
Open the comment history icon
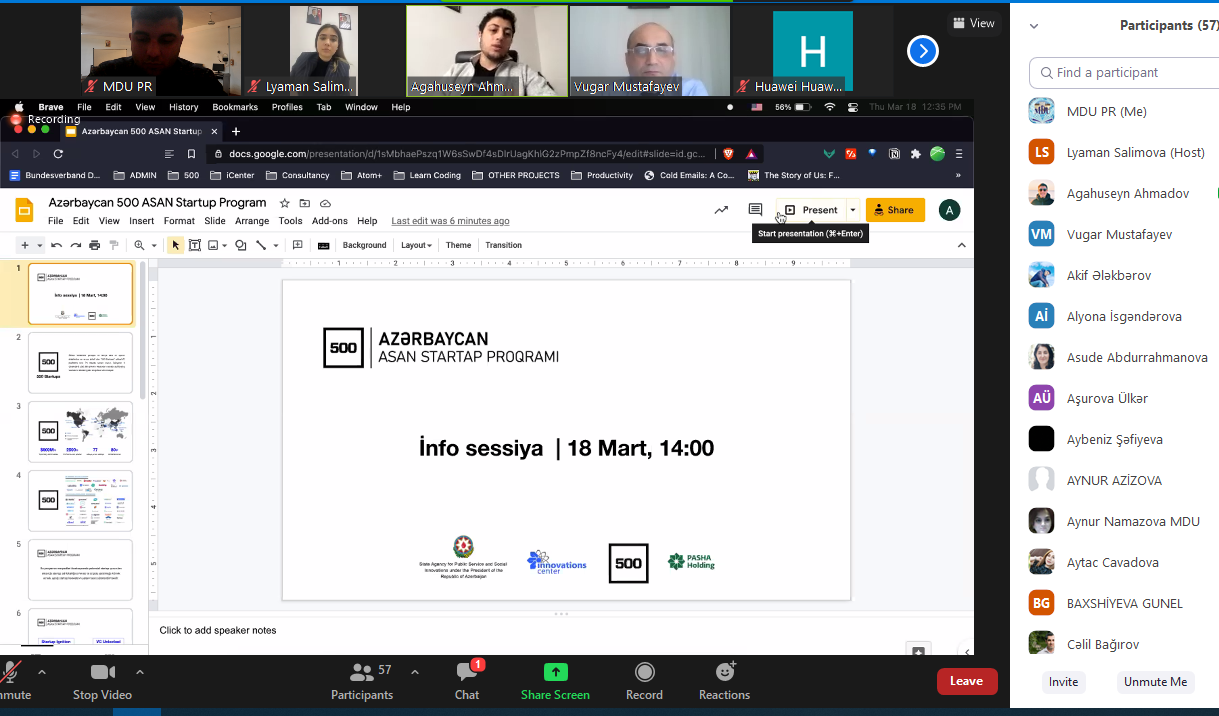pos(755,210)
